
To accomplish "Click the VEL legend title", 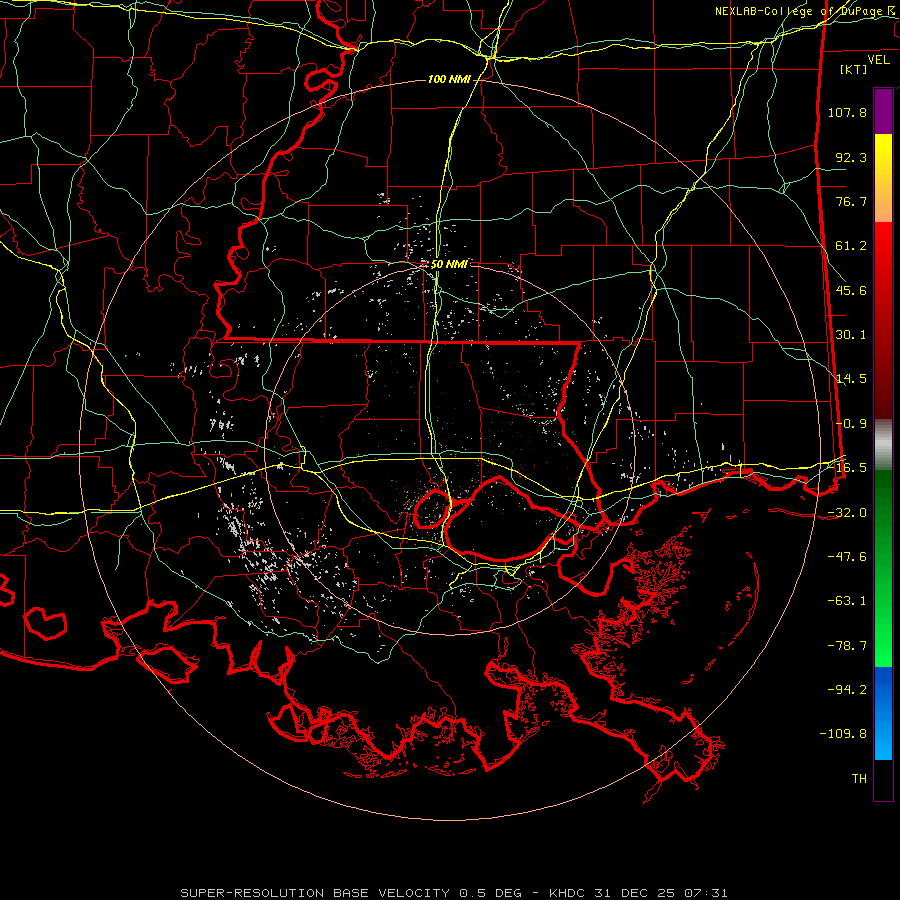I will (878, 60).
